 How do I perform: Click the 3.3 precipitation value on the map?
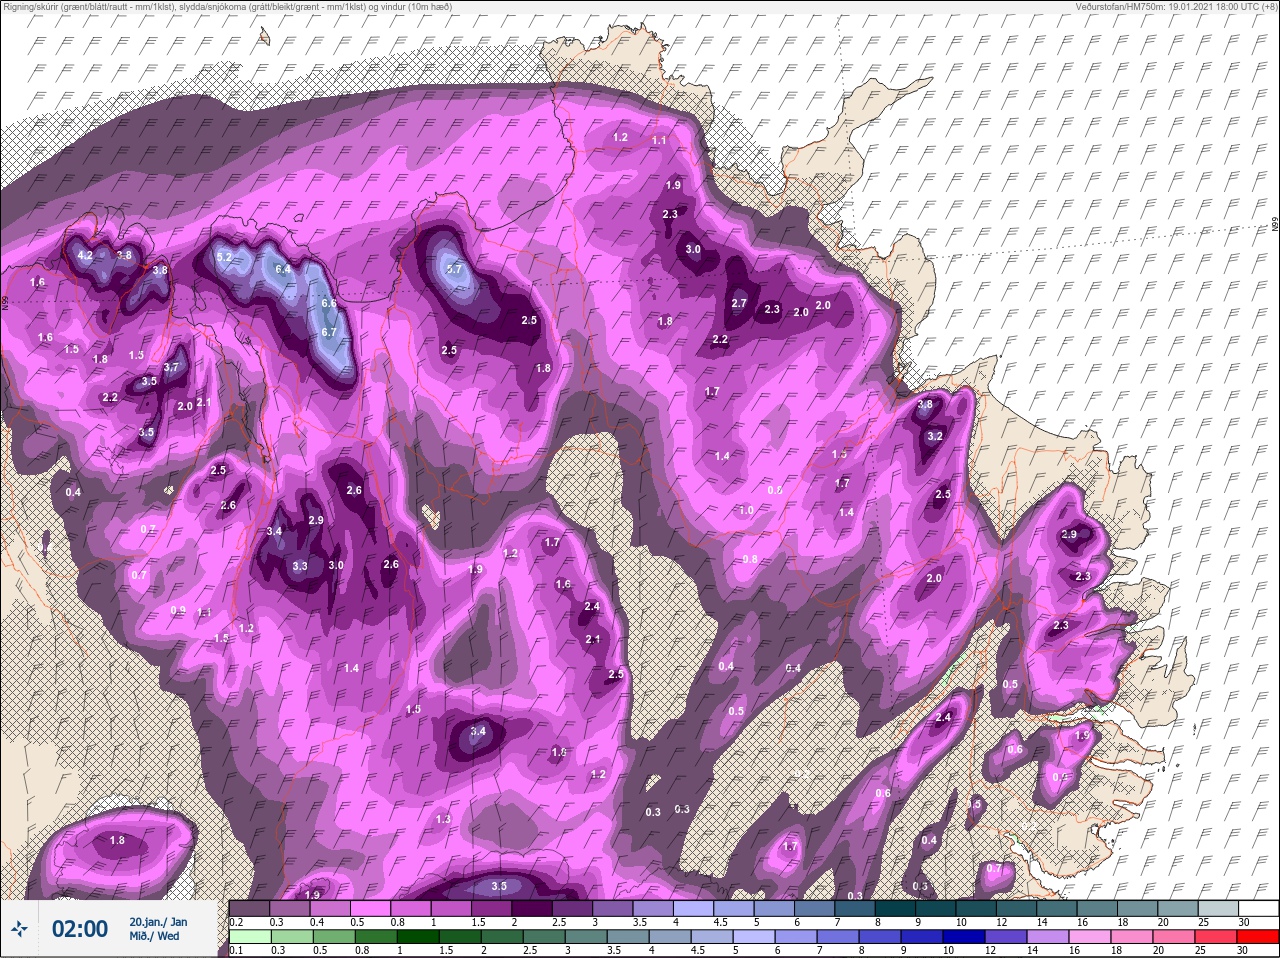pos(300,566)
